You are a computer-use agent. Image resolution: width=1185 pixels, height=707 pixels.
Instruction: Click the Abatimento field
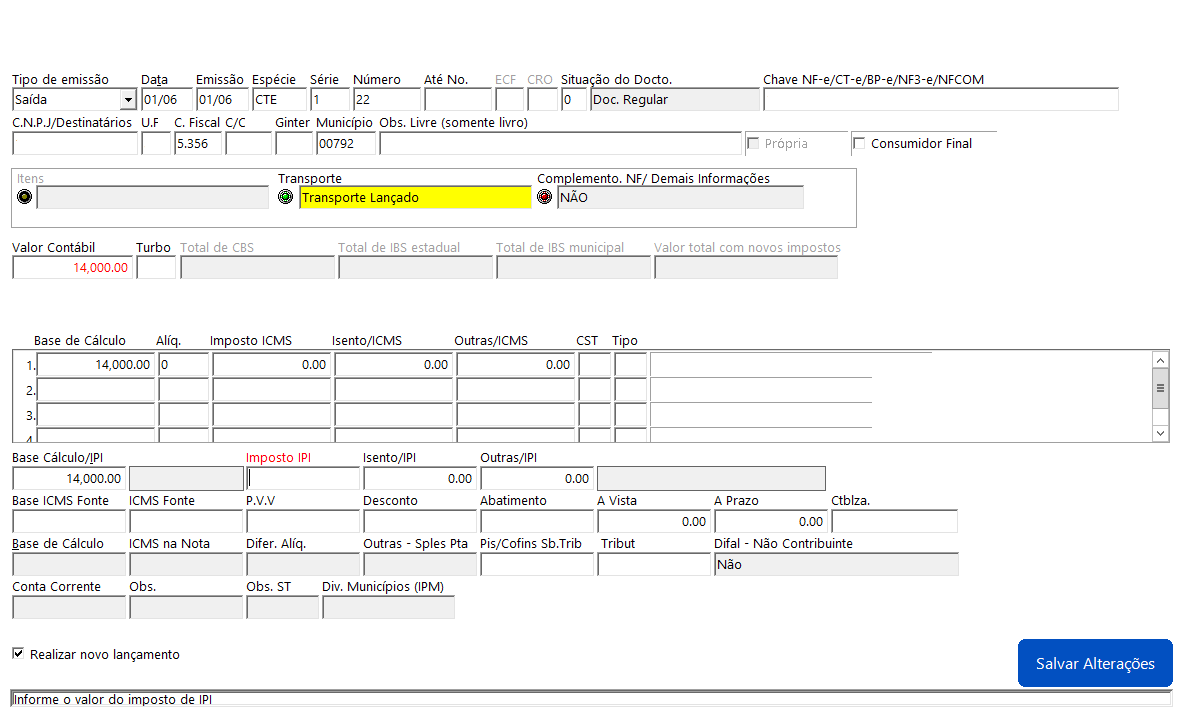(x=537, y=522)
